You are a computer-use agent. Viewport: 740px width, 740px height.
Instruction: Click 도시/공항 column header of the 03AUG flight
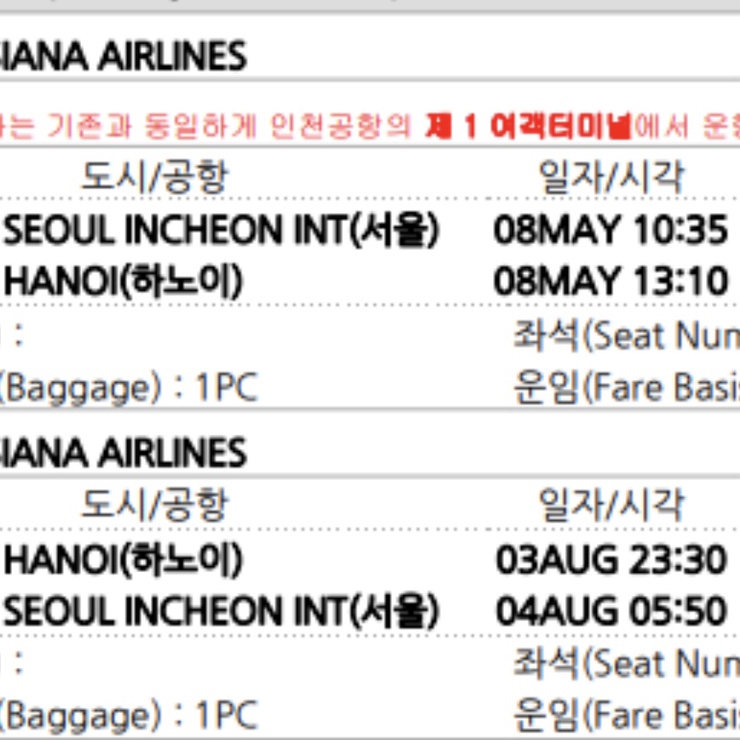coord(155,505)
